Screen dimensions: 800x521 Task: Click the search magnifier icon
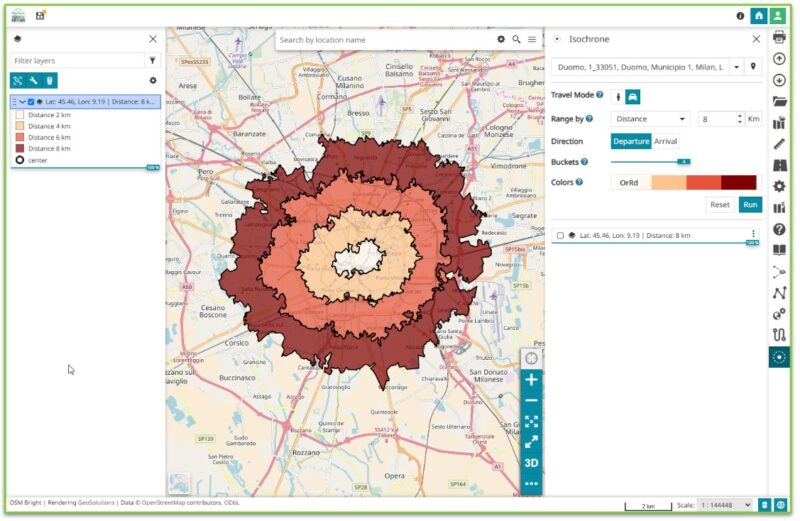click(516, 39)
